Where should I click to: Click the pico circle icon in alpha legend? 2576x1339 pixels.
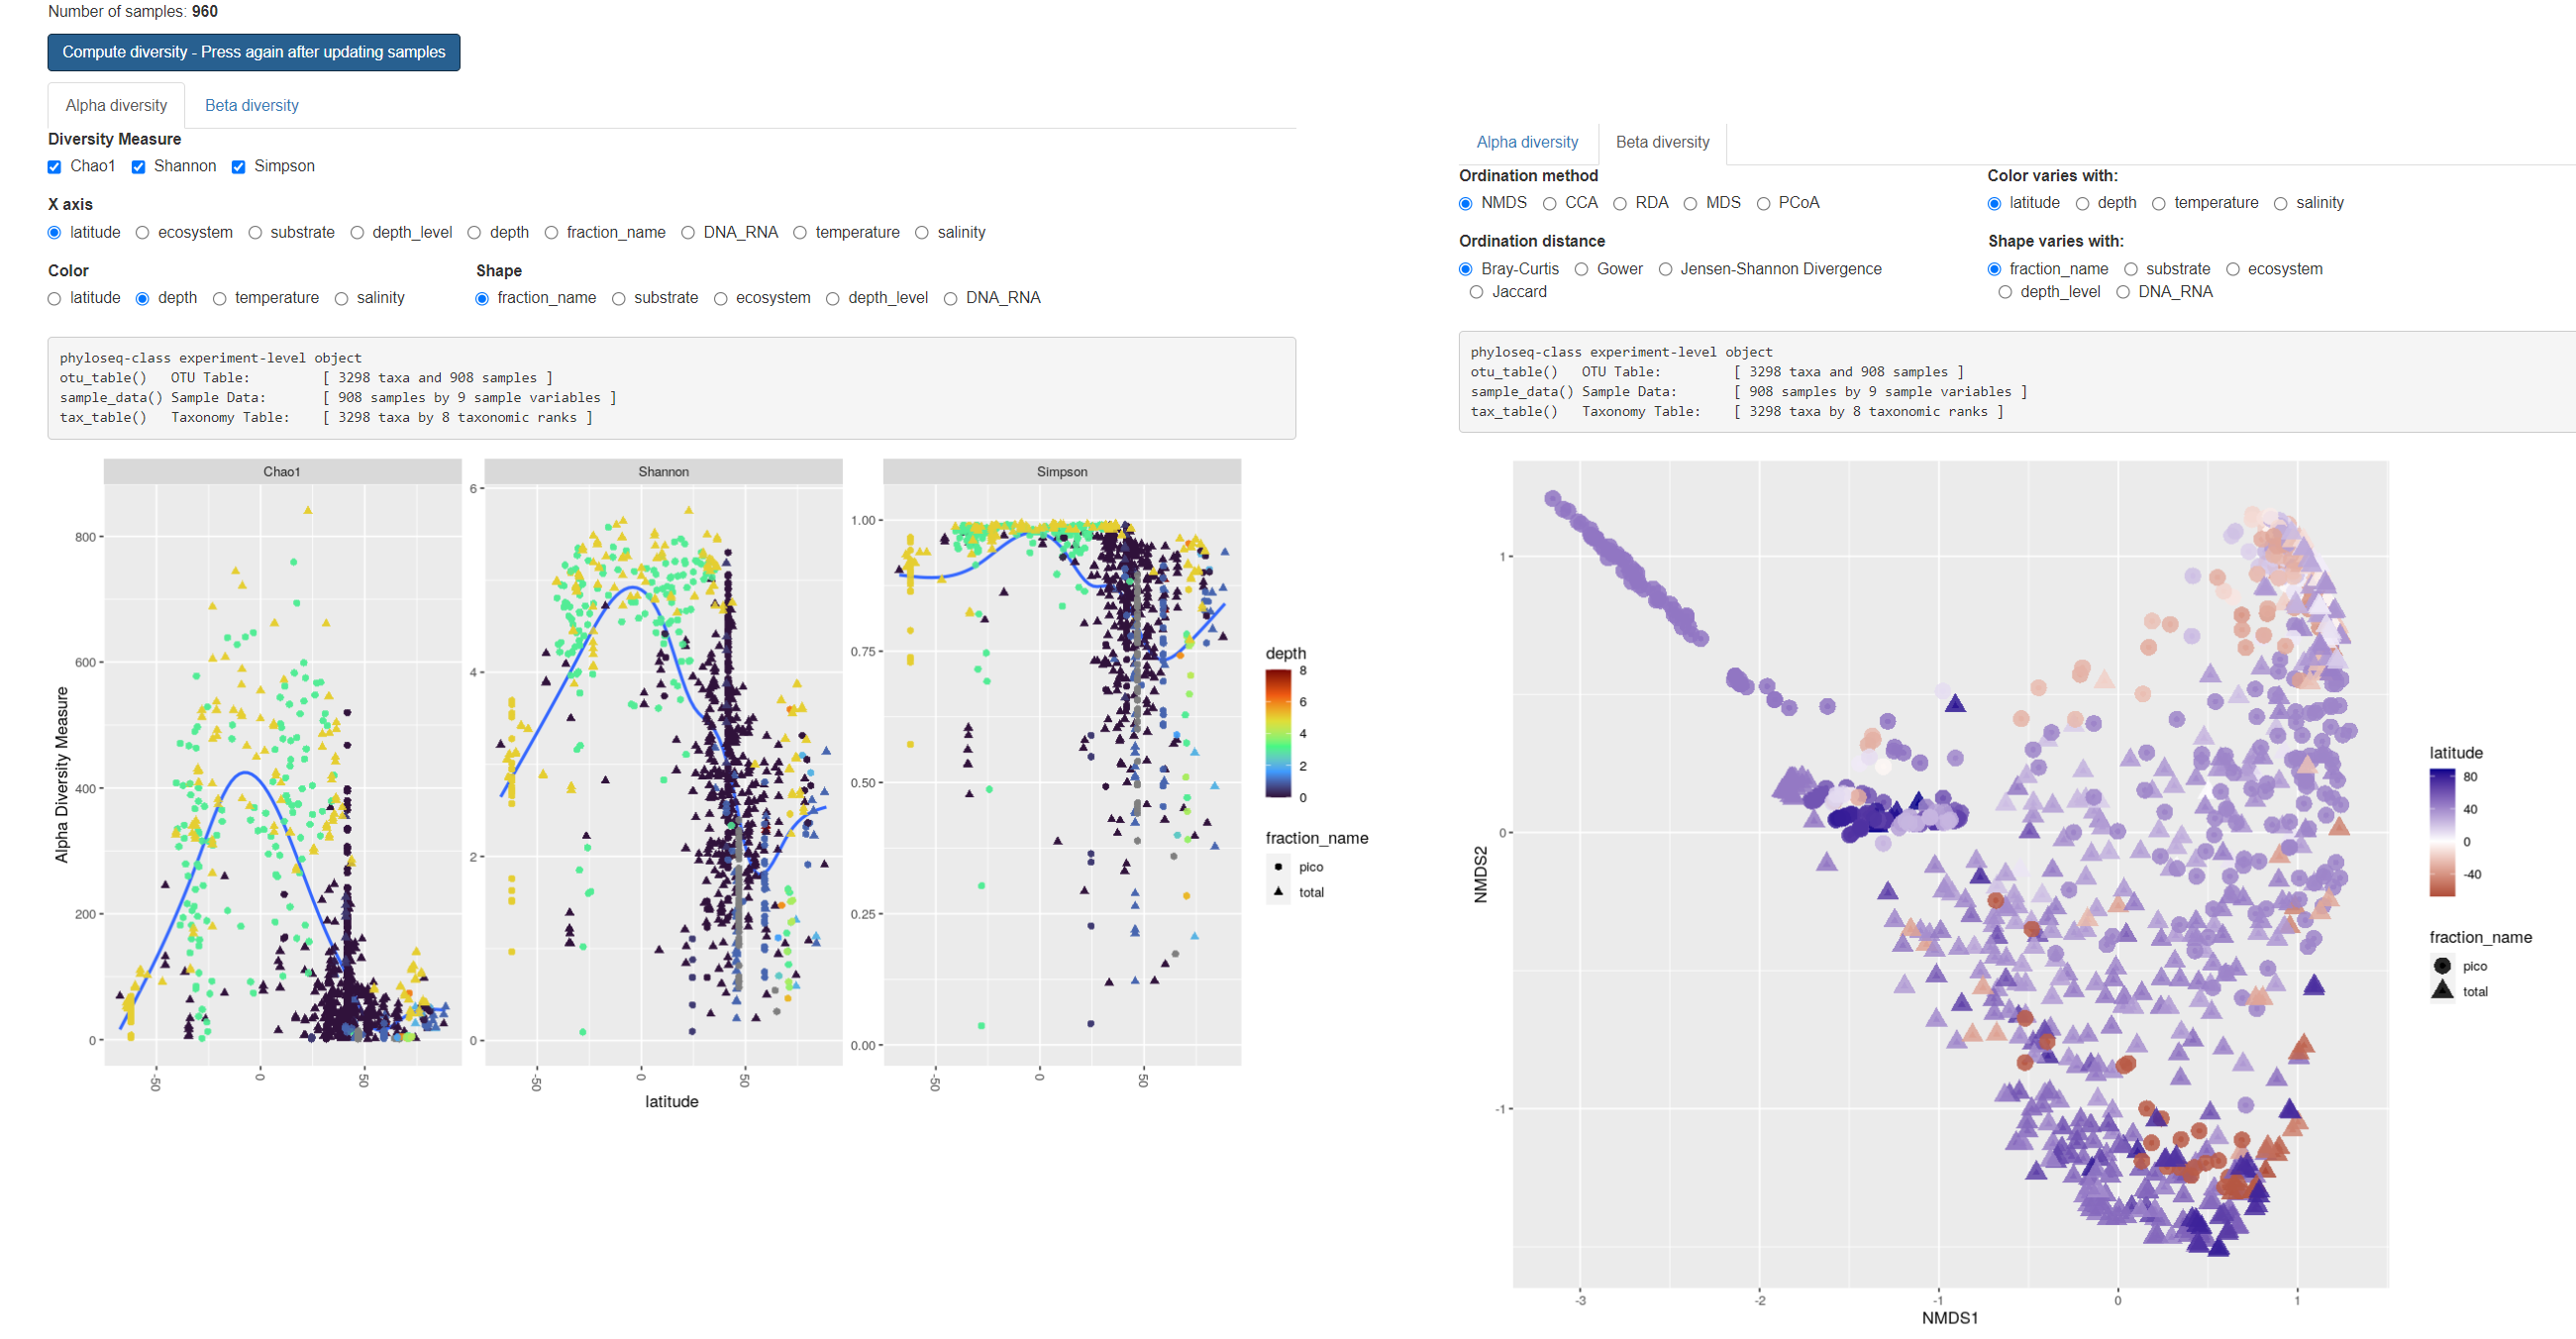click(x=1278, y=867)
